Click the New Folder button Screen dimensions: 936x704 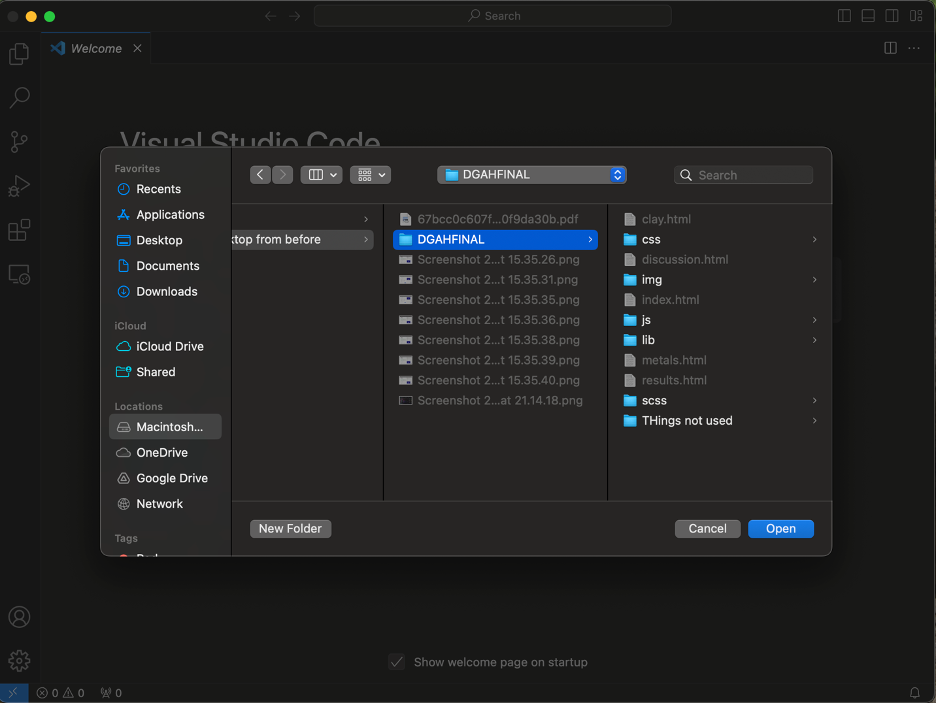pos(290,528)
